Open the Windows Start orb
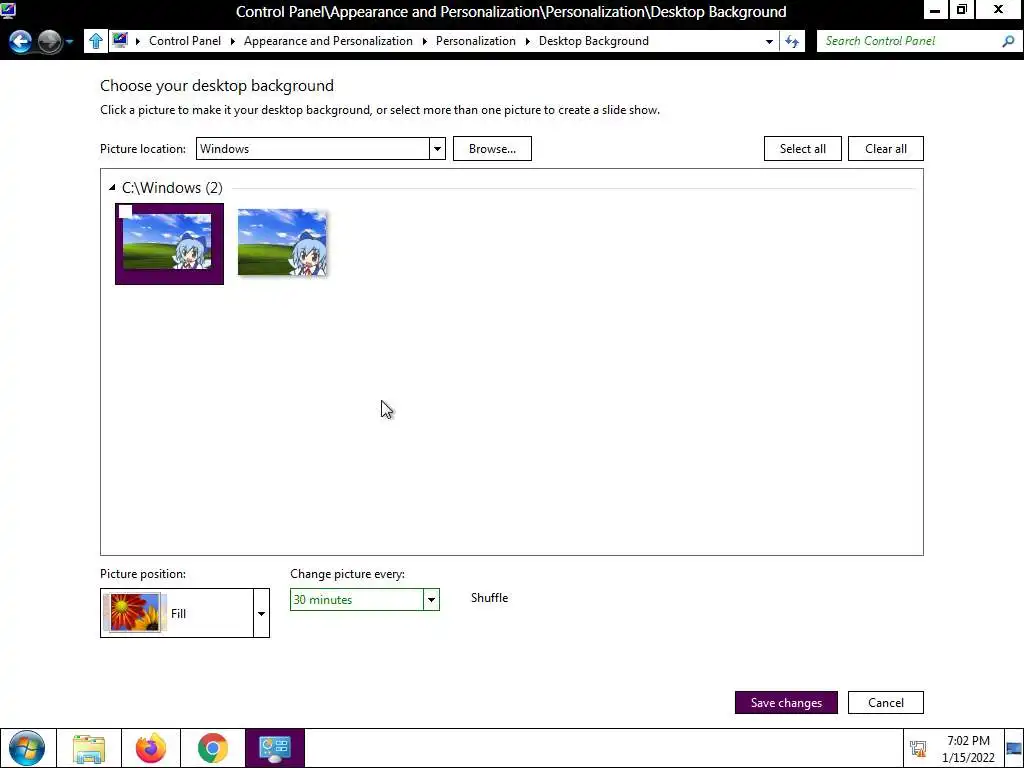 tap(27, 748)
